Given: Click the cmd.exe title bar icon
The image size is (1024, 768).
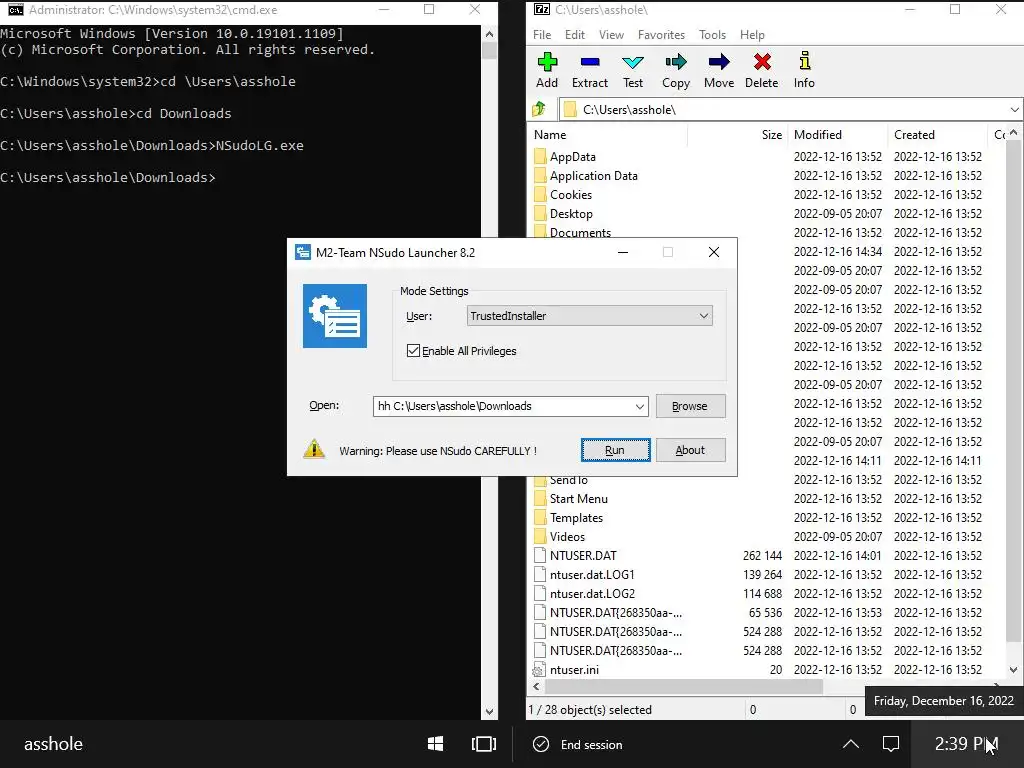Looking at the screenshot, I should coord(16,10).
